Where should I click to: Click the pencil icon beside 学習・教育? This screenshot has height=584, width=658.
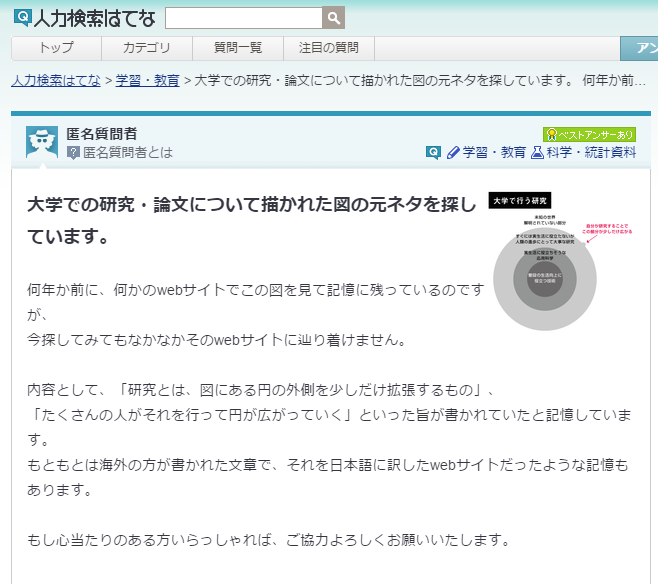[453, 152]
